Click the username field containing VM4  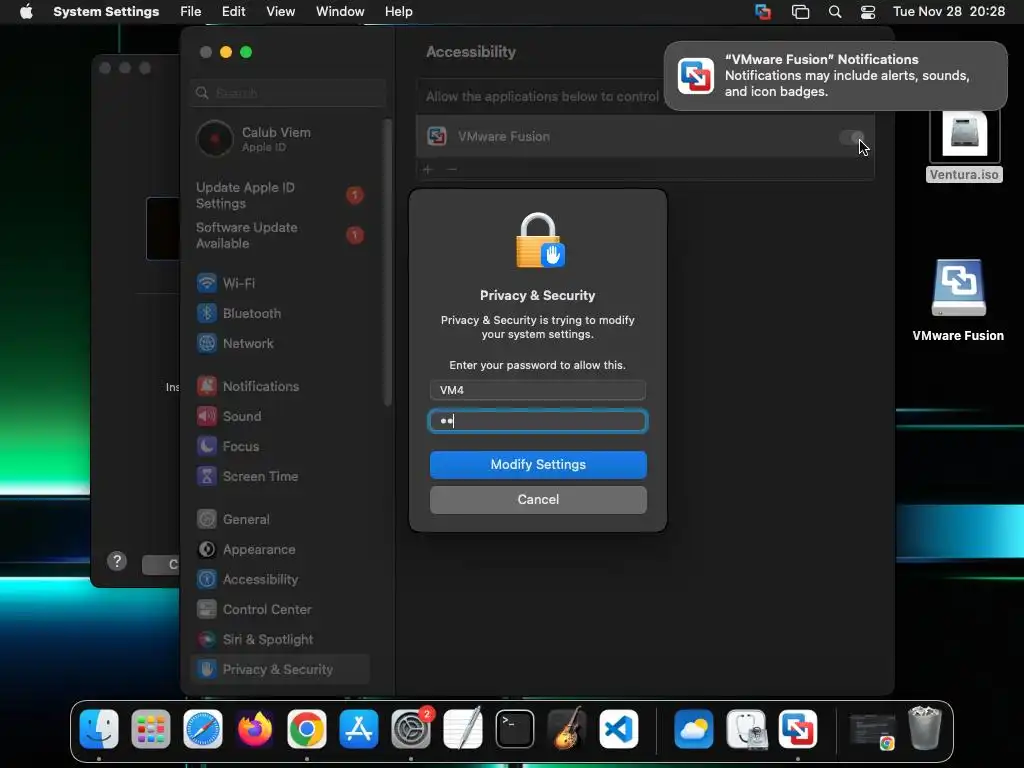538,390
